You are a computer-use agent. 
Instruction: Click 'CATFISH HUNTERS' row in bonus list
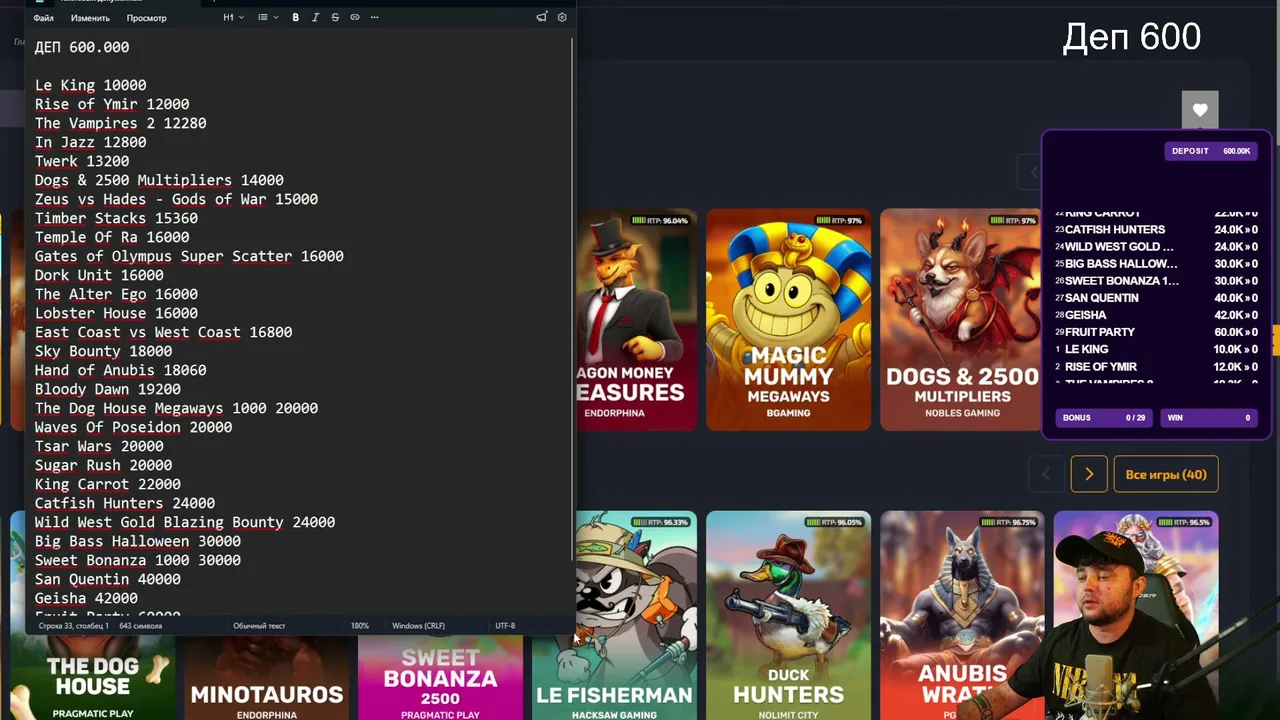tap(1156, 230)
